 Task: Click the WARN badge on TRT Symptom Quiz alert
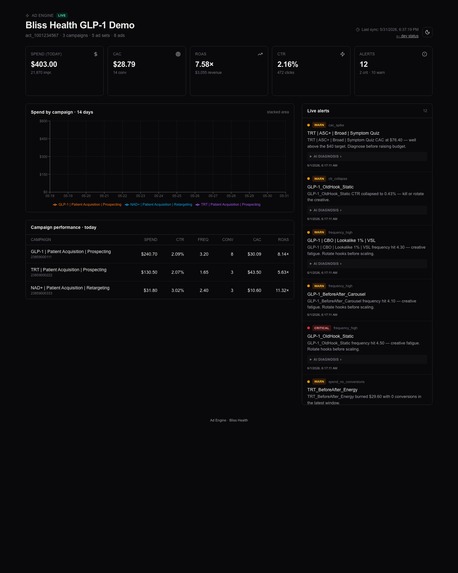[319, 125]
